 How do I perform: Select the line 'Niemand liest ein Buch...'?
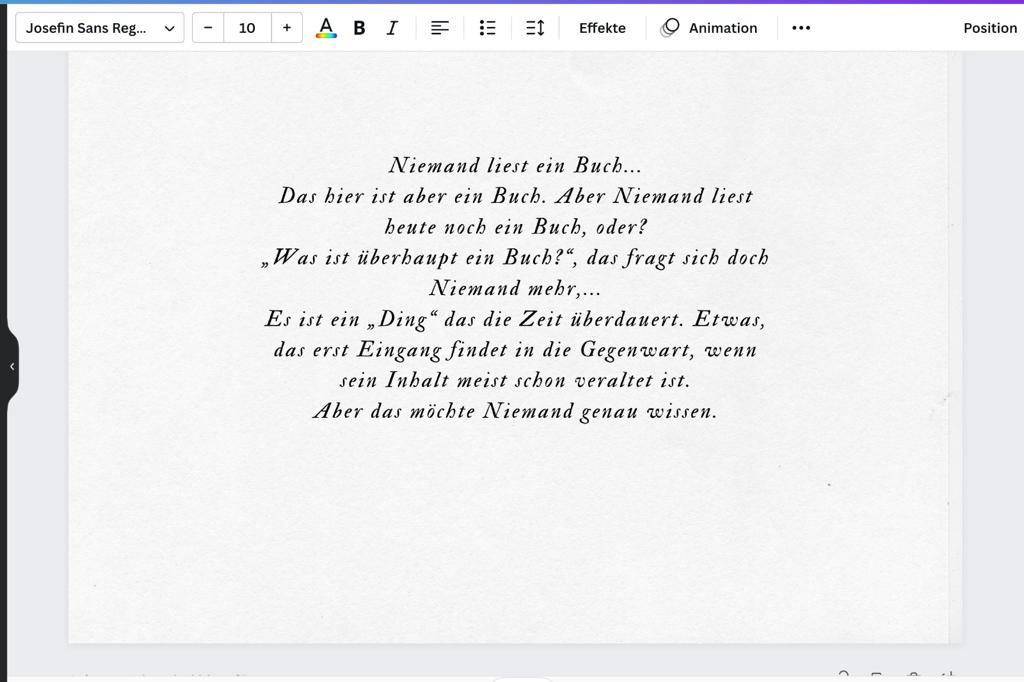pyautogui.click(x=515, y=165)
